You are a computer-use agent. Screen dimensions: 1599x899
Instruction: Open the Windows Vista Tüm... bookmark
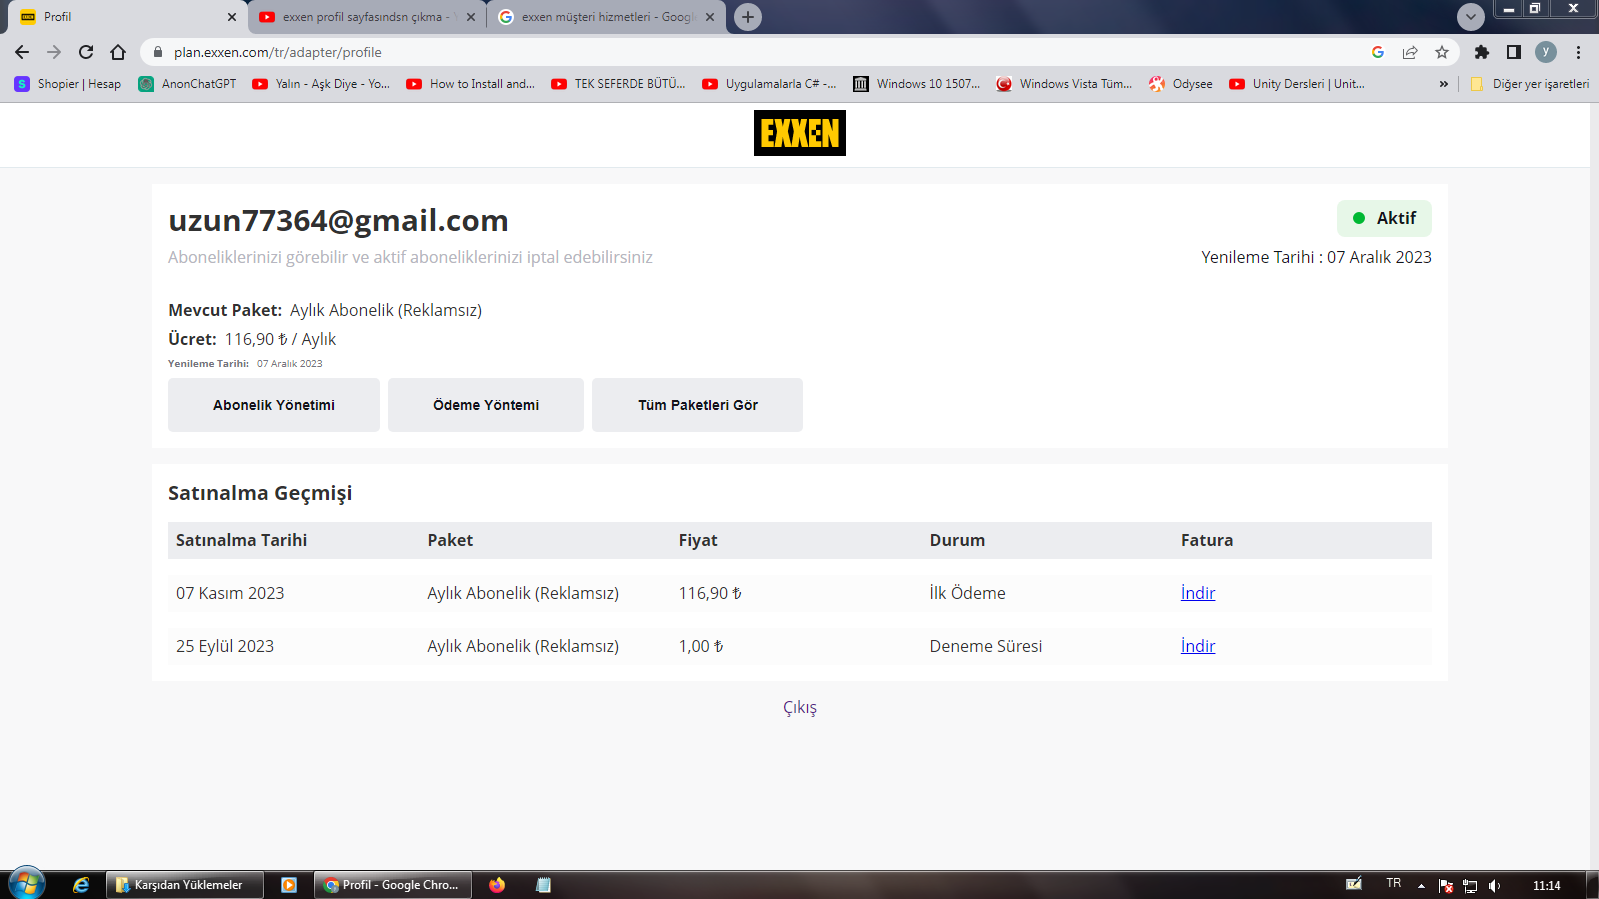(x=1064, y=84)
